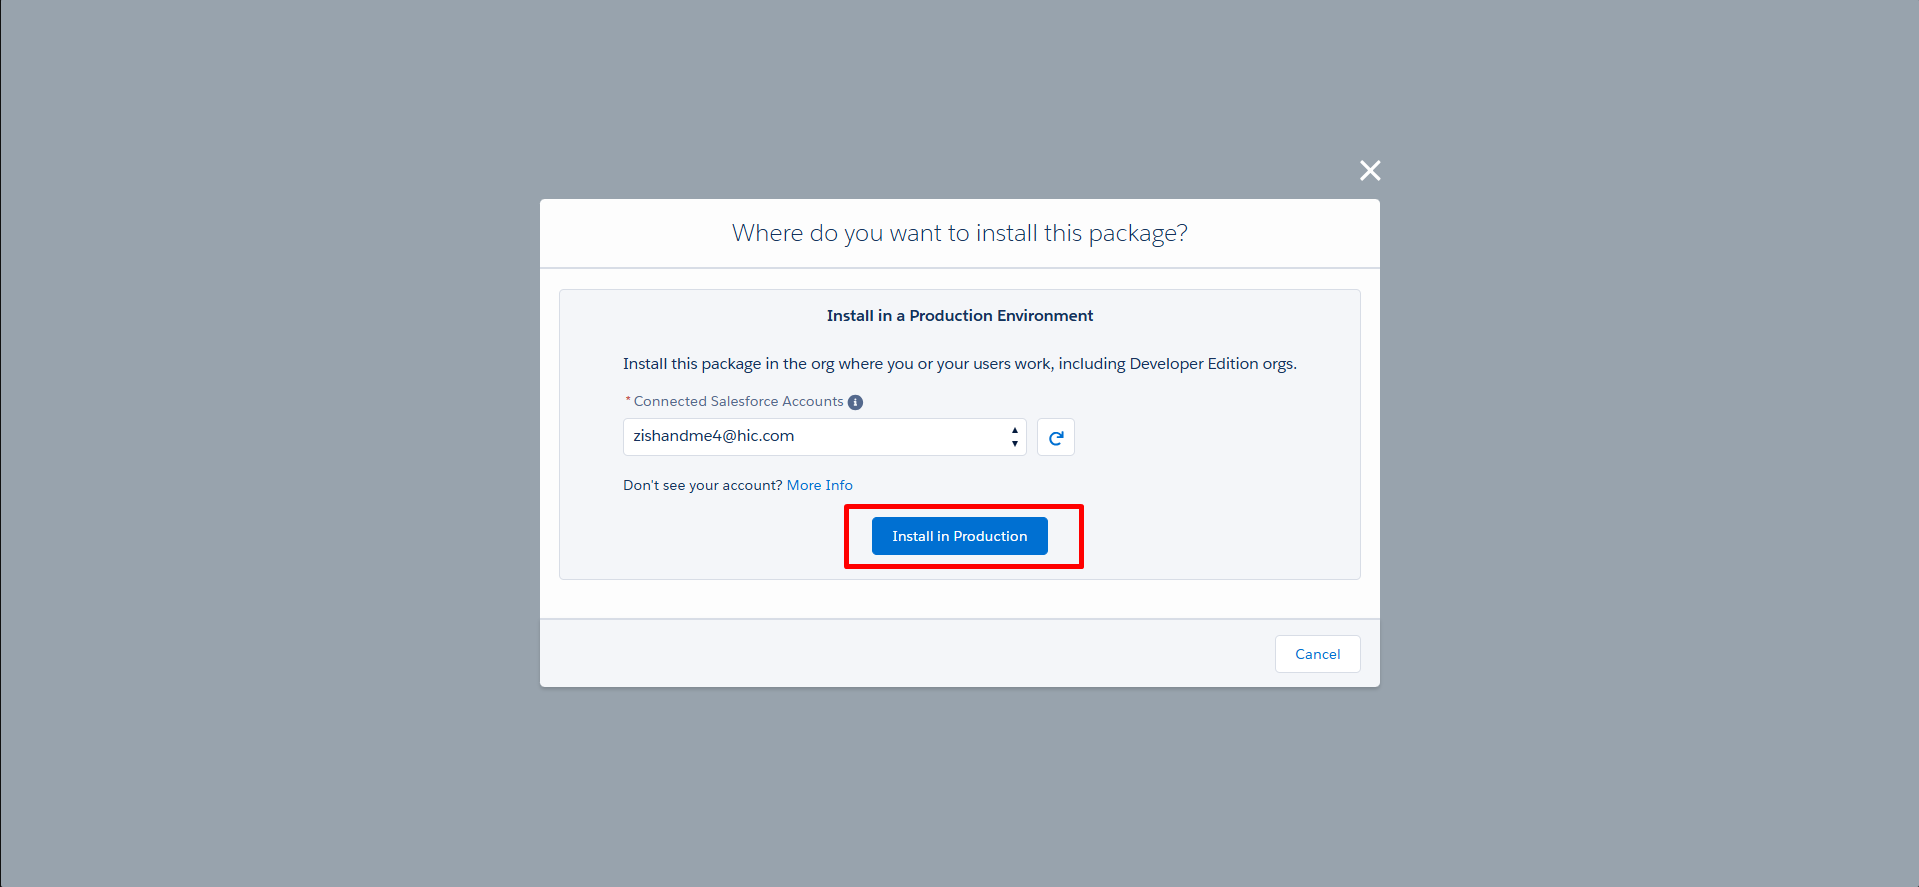Open the Connected Salesforce Accounts dropdown

point(824,437)
